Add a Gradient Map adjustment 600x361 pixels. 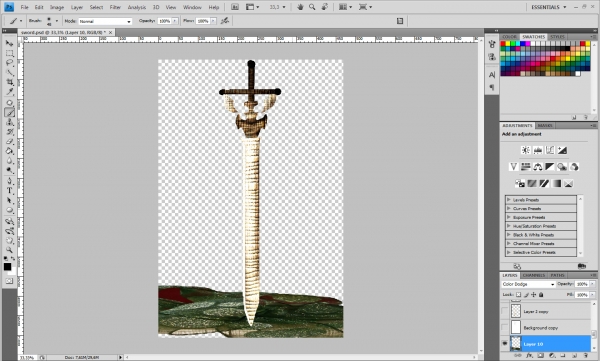[556, 183]
